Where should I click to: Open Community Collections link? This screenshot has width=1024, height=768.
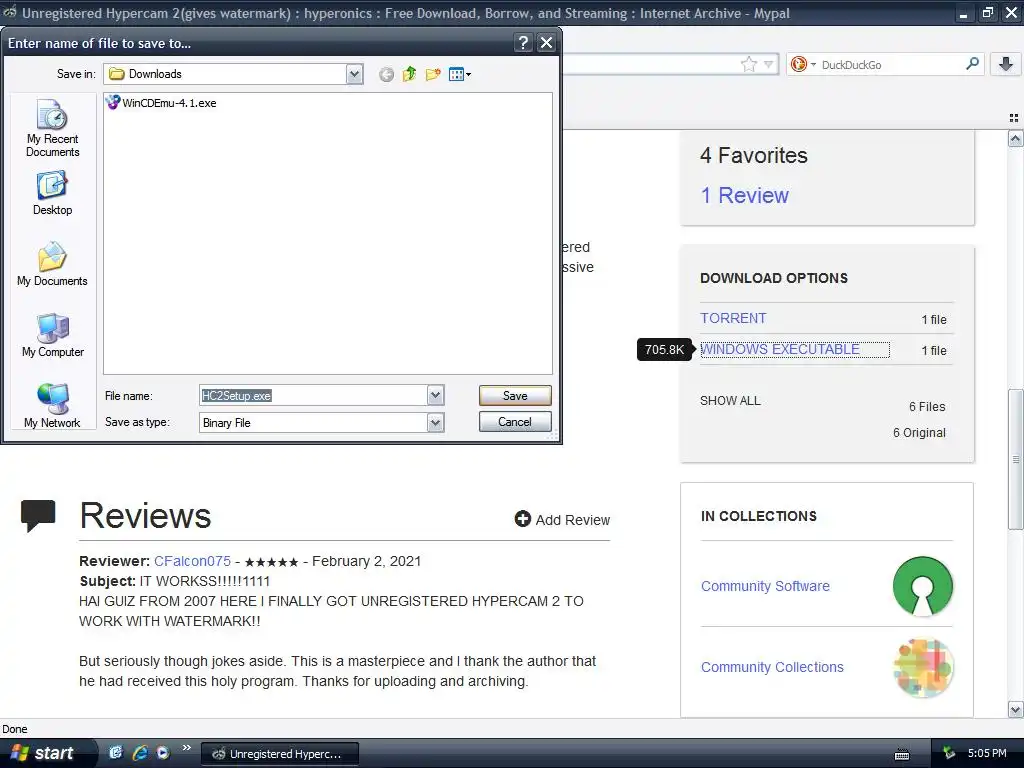click(x=772, y=667)
